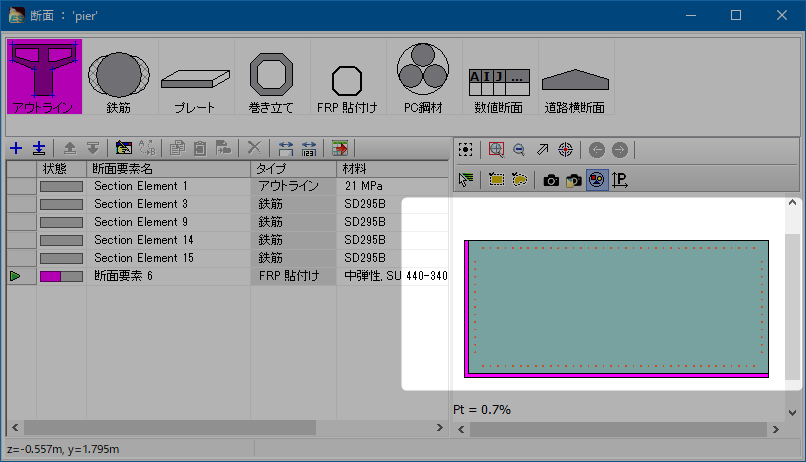
Task: Copy the selected section element
Action: point(177,149)
